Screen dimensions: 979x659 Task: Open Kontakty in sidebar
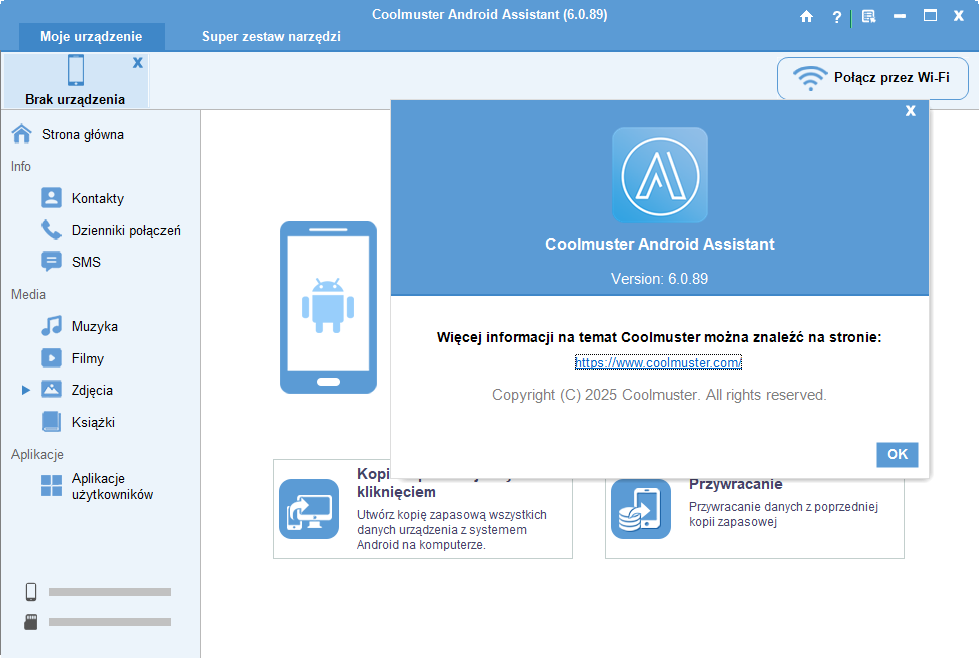(x=97, y=198)
